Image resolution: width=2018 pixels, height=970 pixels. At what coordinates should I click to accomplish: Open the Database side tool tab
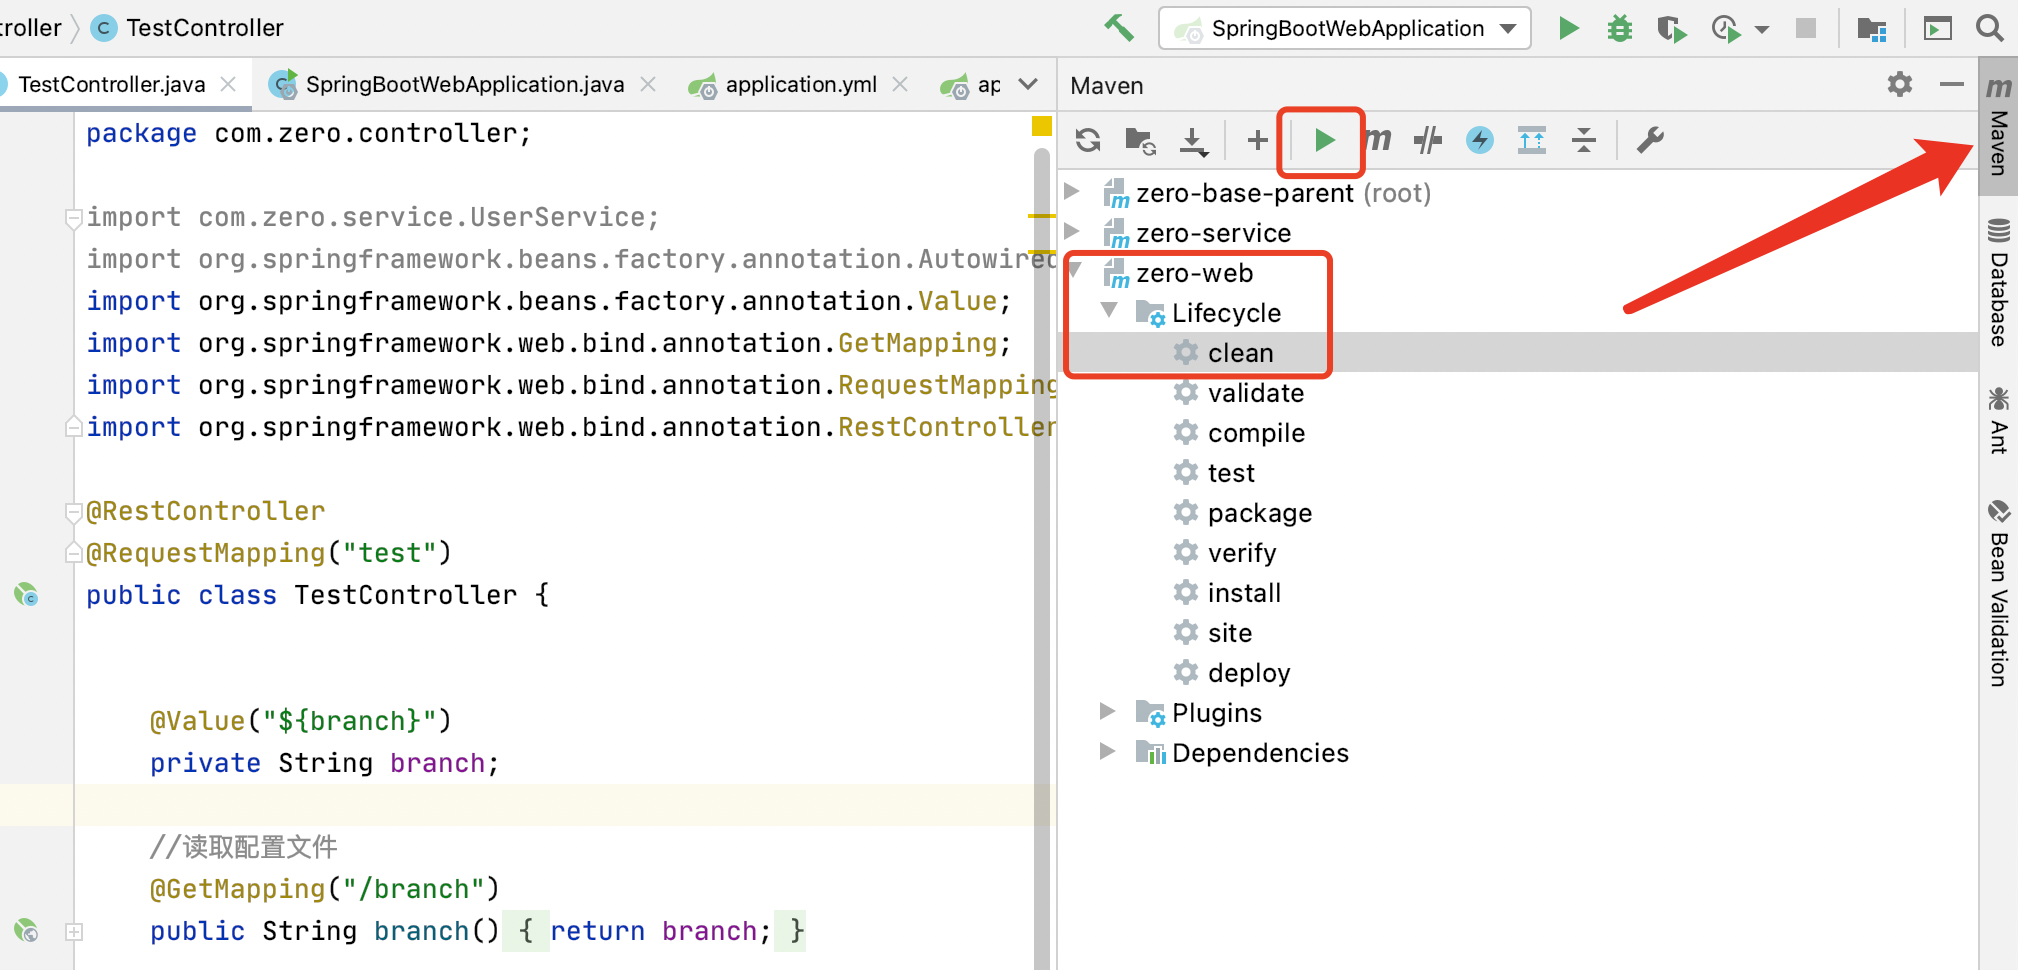tap(1998, 283)
